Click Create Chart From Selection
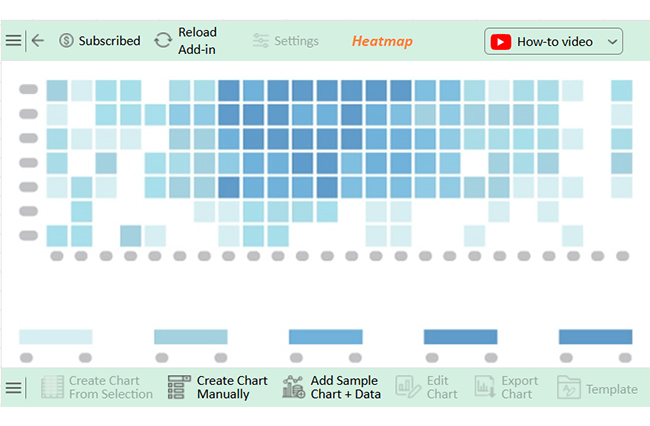 tap(98, 388)
